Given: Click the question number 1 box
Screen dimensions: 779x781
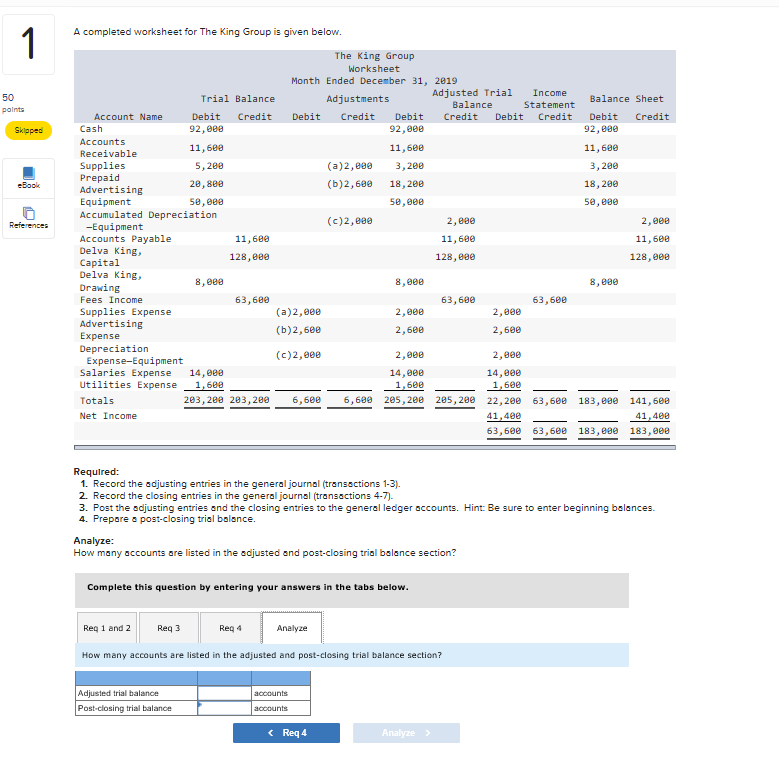Looking at the screenshot, I should [28, 44].
